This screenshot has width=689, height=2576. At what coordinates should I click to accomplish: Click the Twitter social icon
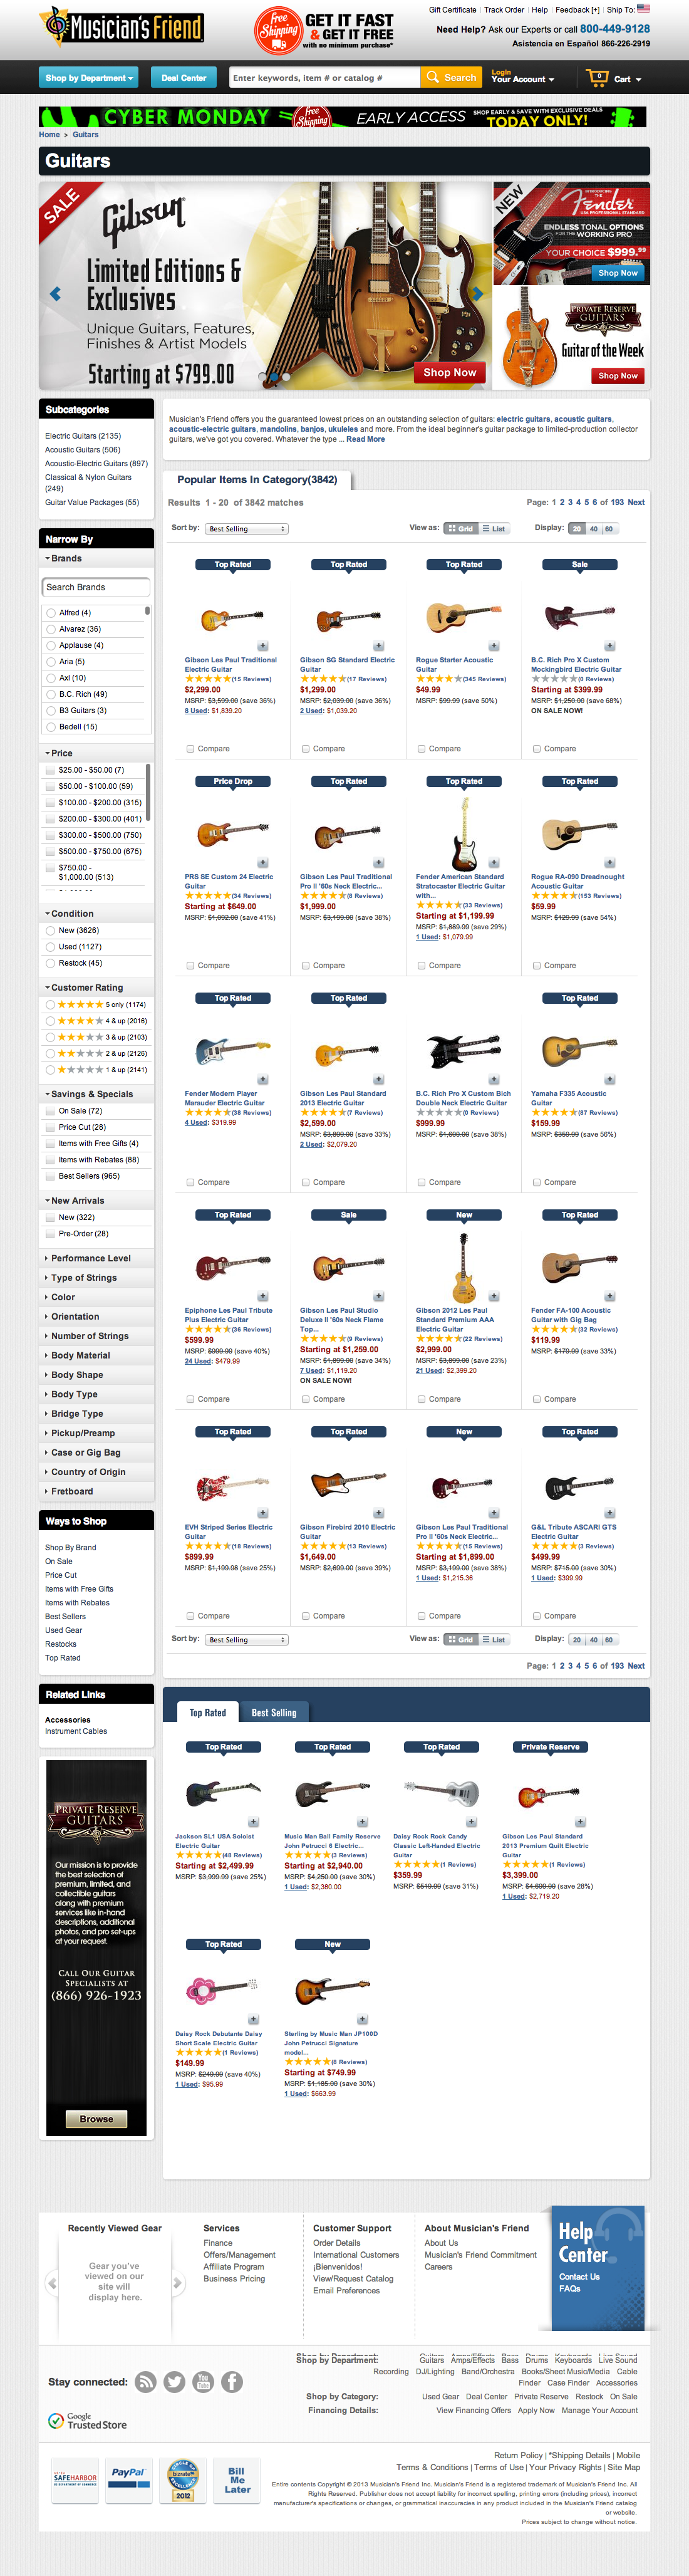[x=175, y=2382]
